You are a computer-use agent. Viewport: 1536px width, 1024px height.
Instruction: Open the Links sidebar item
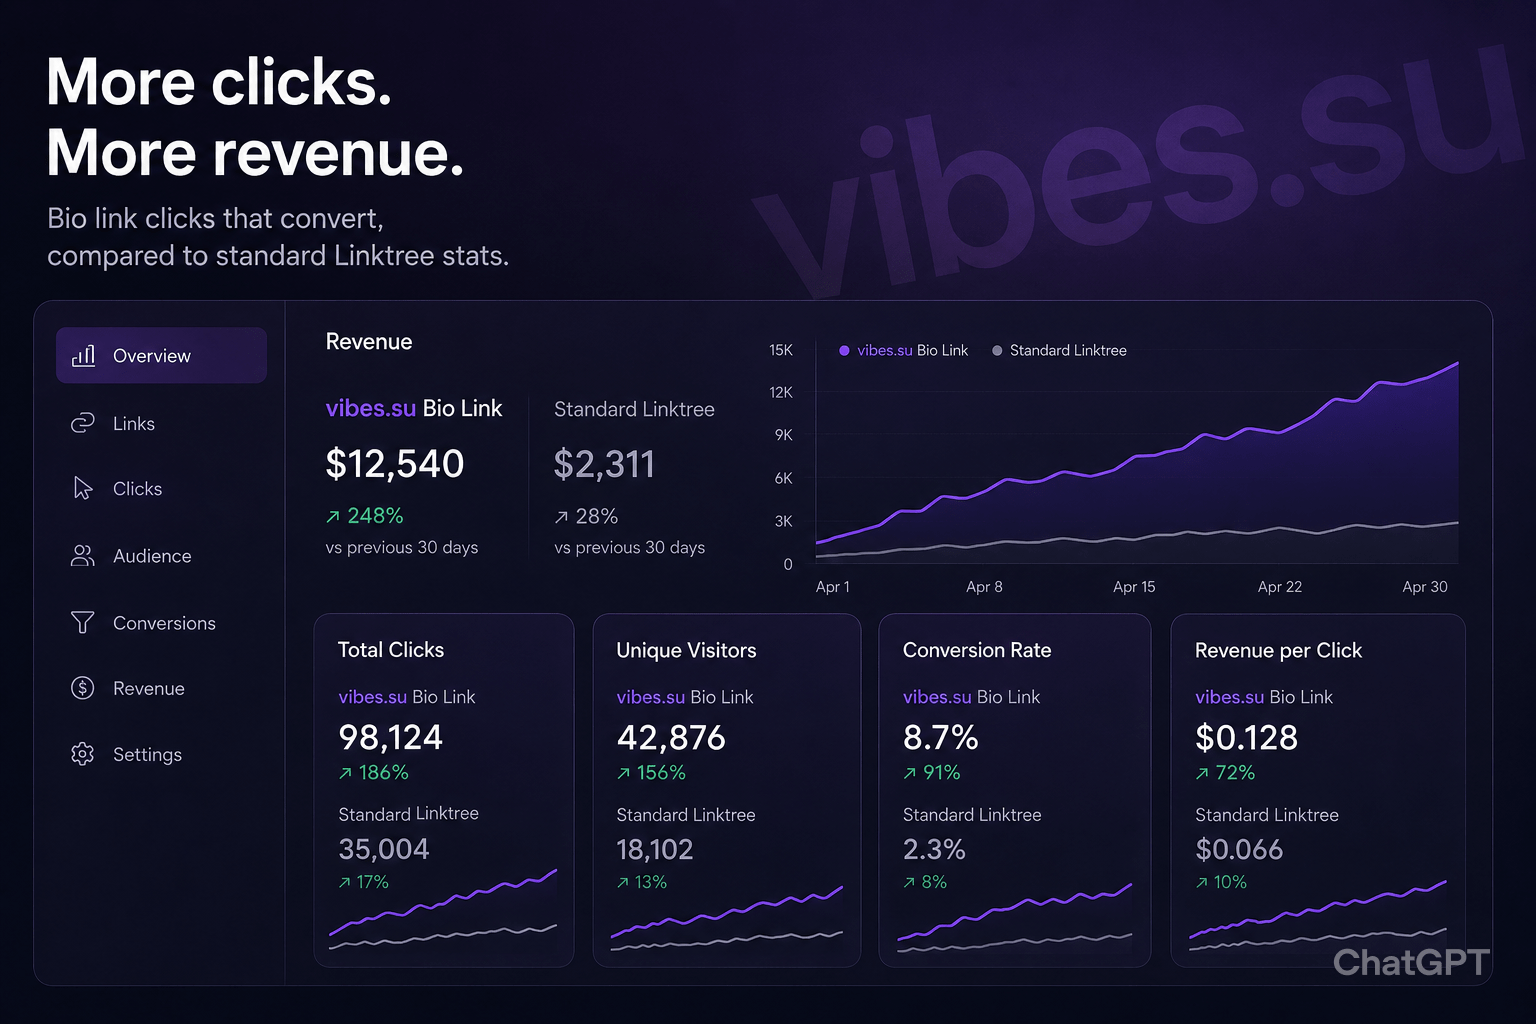coord(161,423)
